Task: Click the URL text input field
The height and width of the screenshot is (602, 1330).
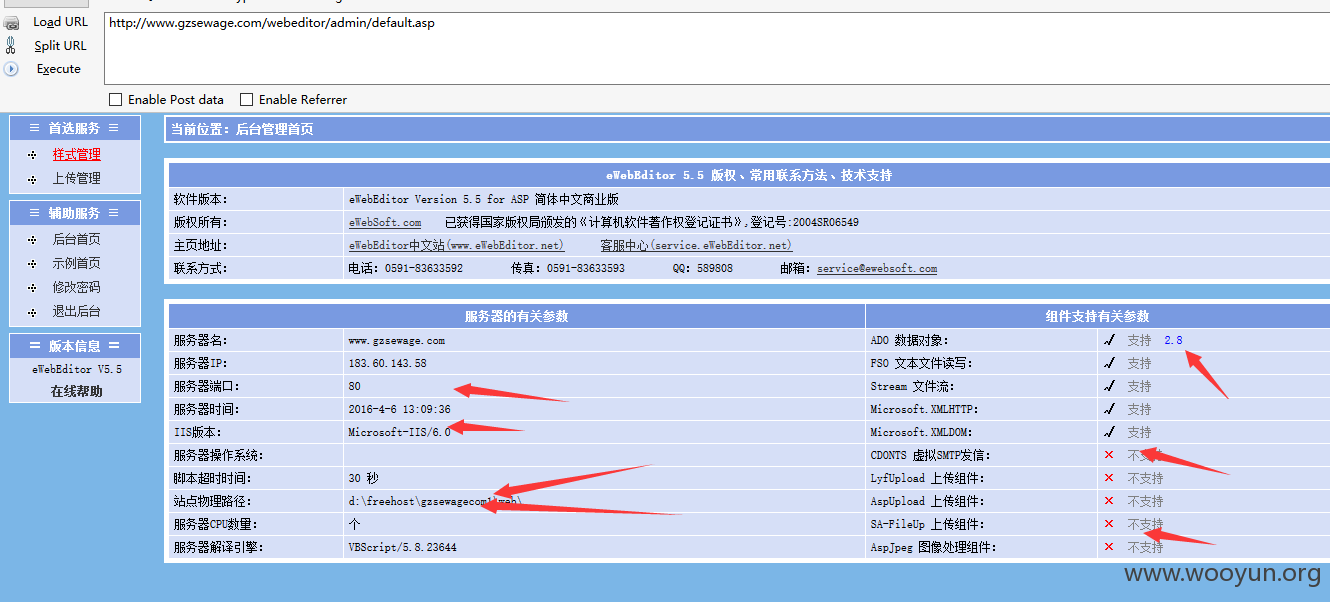Action: [717, 48]
